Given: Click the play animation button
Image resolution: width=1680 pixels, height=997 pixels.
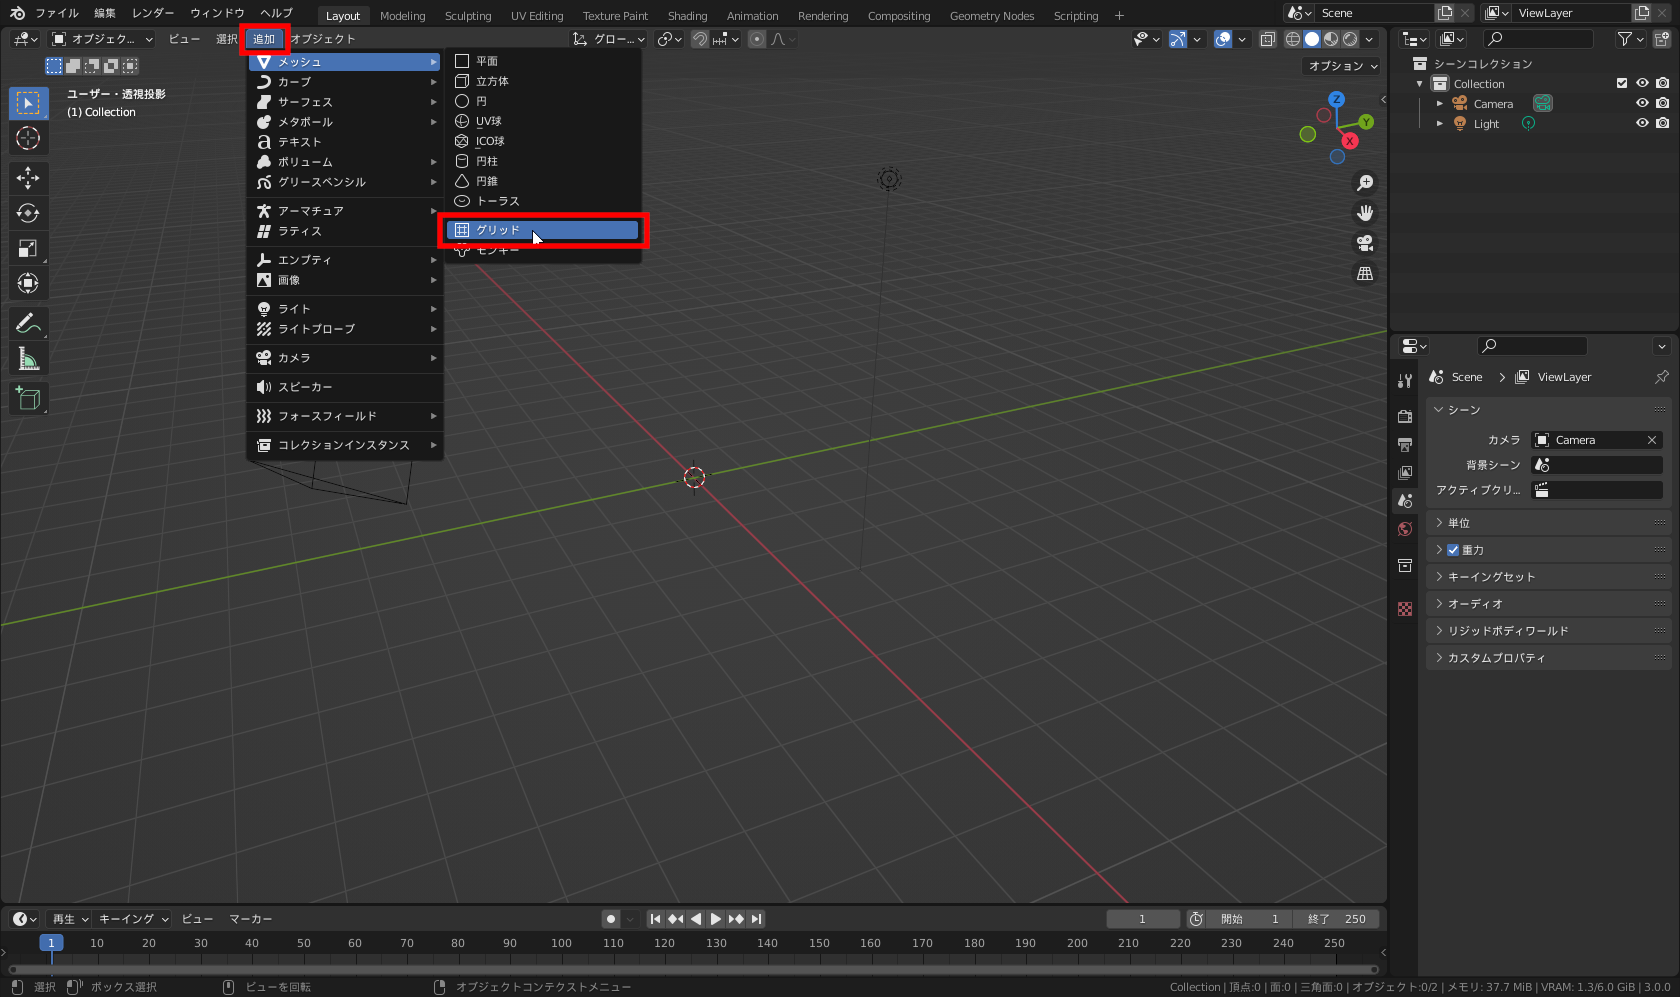Looking at the screenshot, I should (716, 919).
